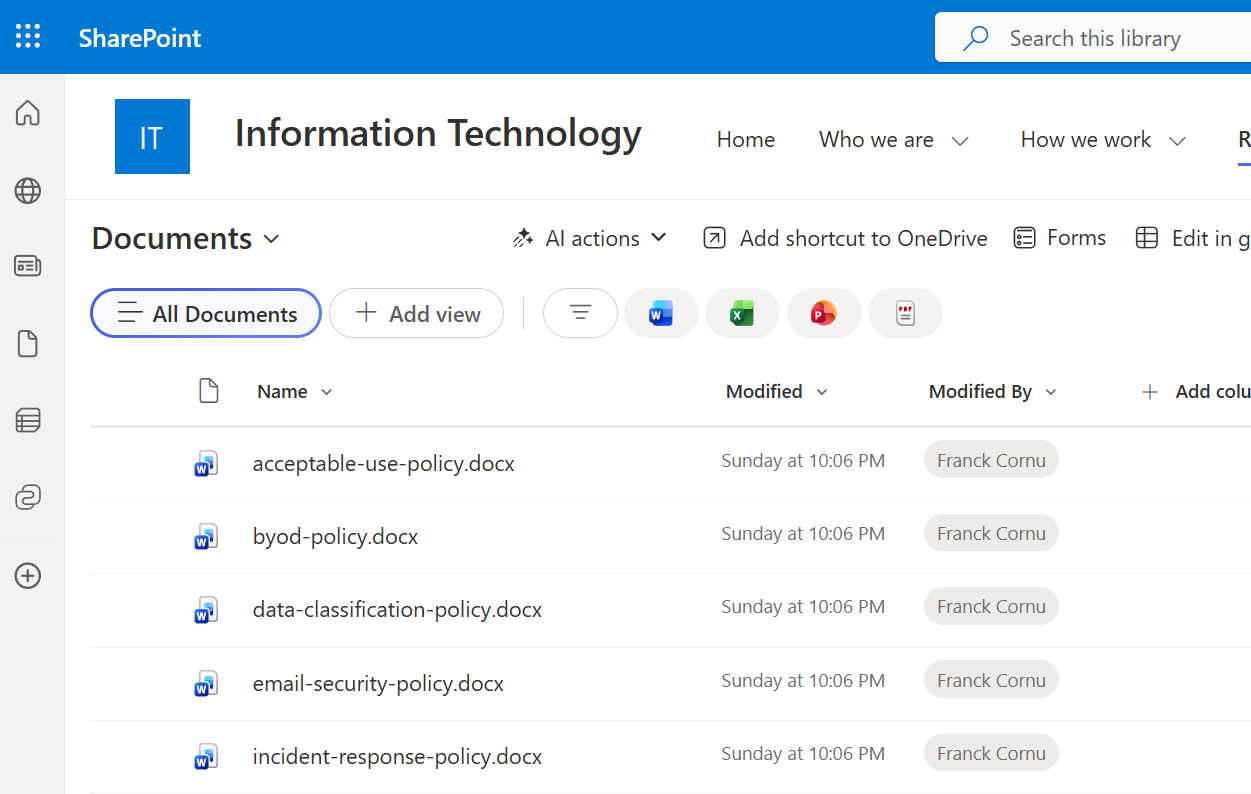Open the News icon in left sidebar

point(28,266)
